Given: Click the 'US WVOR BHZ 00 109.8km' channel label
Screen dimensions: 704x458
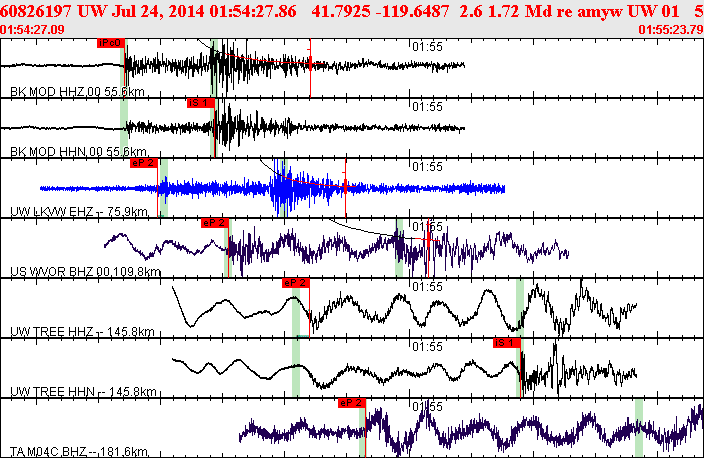Looking at the screenshot, I should pos(85,272).
